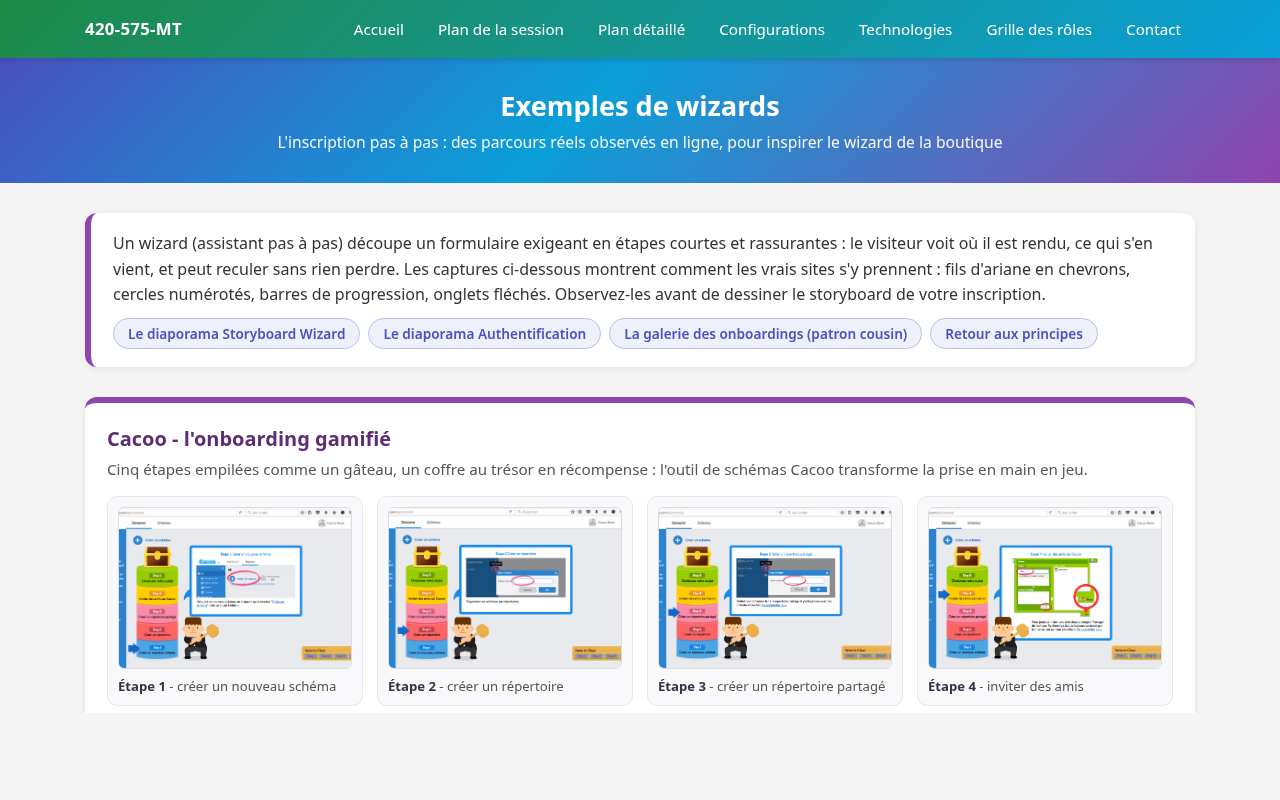Open the Étape 2 créer un répertoire thumbnail
The width and height of the screenshot is (1280, 800).
coord(505,588)
